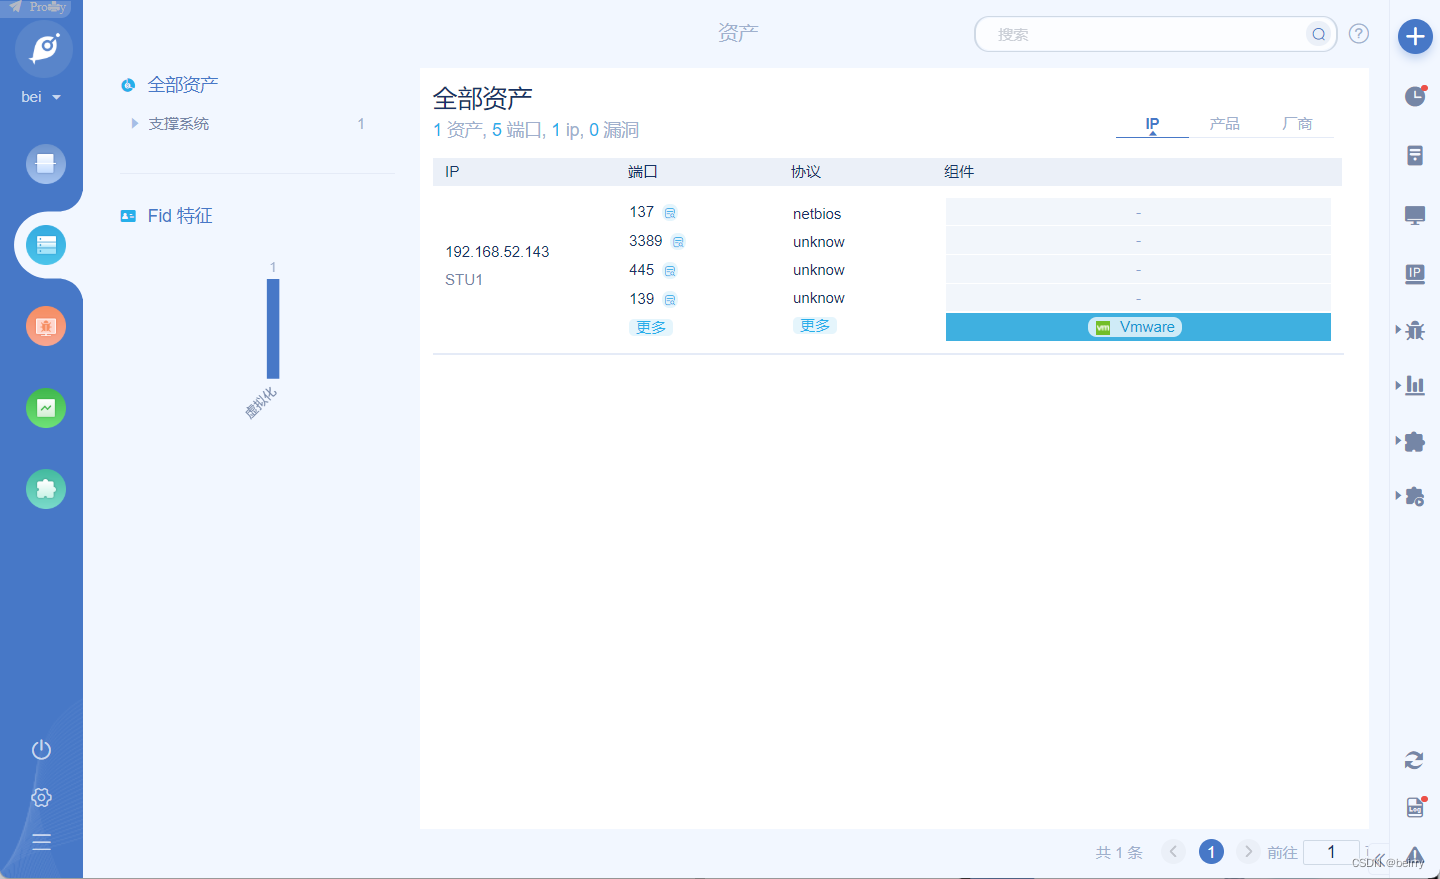The height and width of the screenshot is (879, 1440).
Task: Click the Vmware component tag
Action: point(1135,327)
